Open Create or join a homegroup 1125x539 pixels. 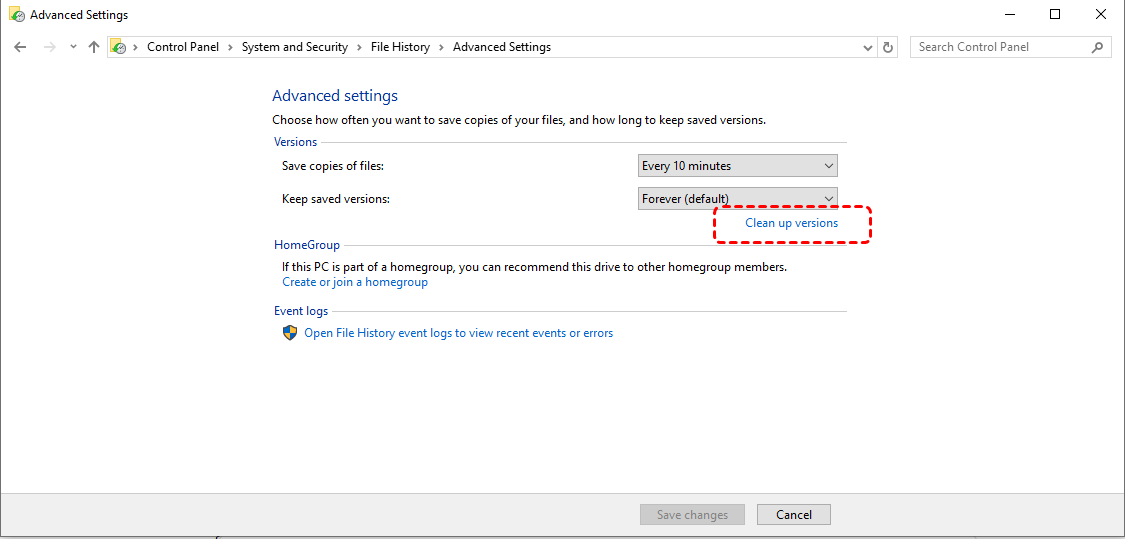[x=355, y=282]
